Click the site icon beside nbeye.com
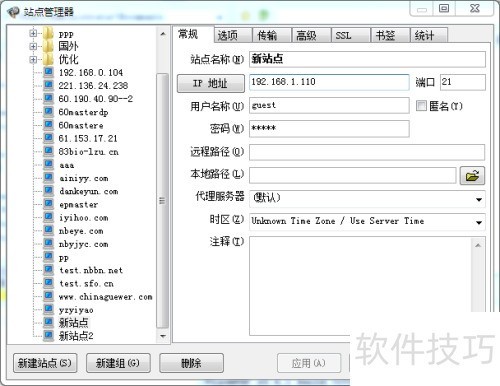This screenshot has width=500, height=386. point(49,230)
